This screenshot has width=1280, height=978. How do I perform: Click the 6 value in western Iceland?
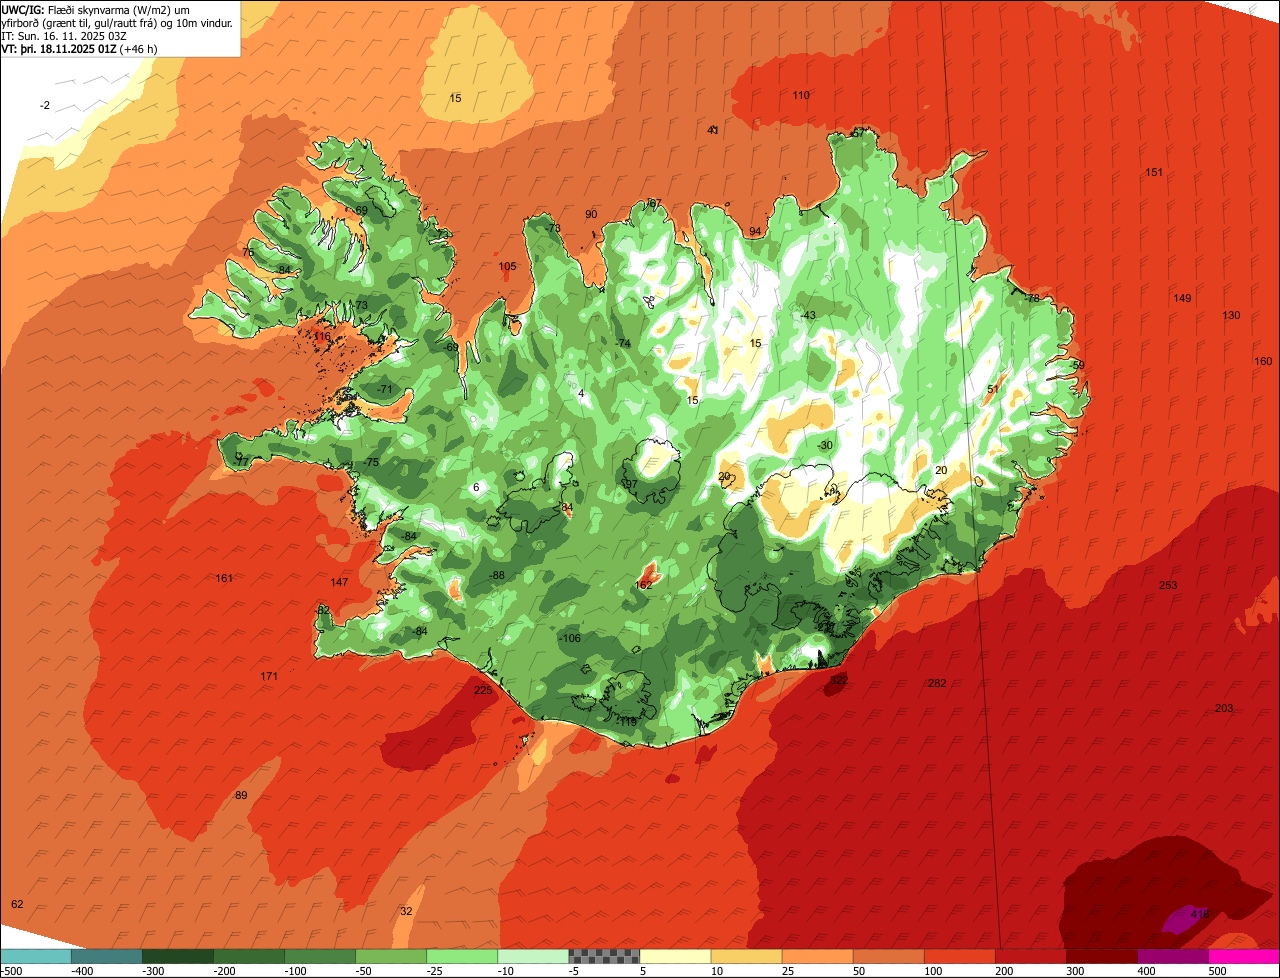[476, 488]
